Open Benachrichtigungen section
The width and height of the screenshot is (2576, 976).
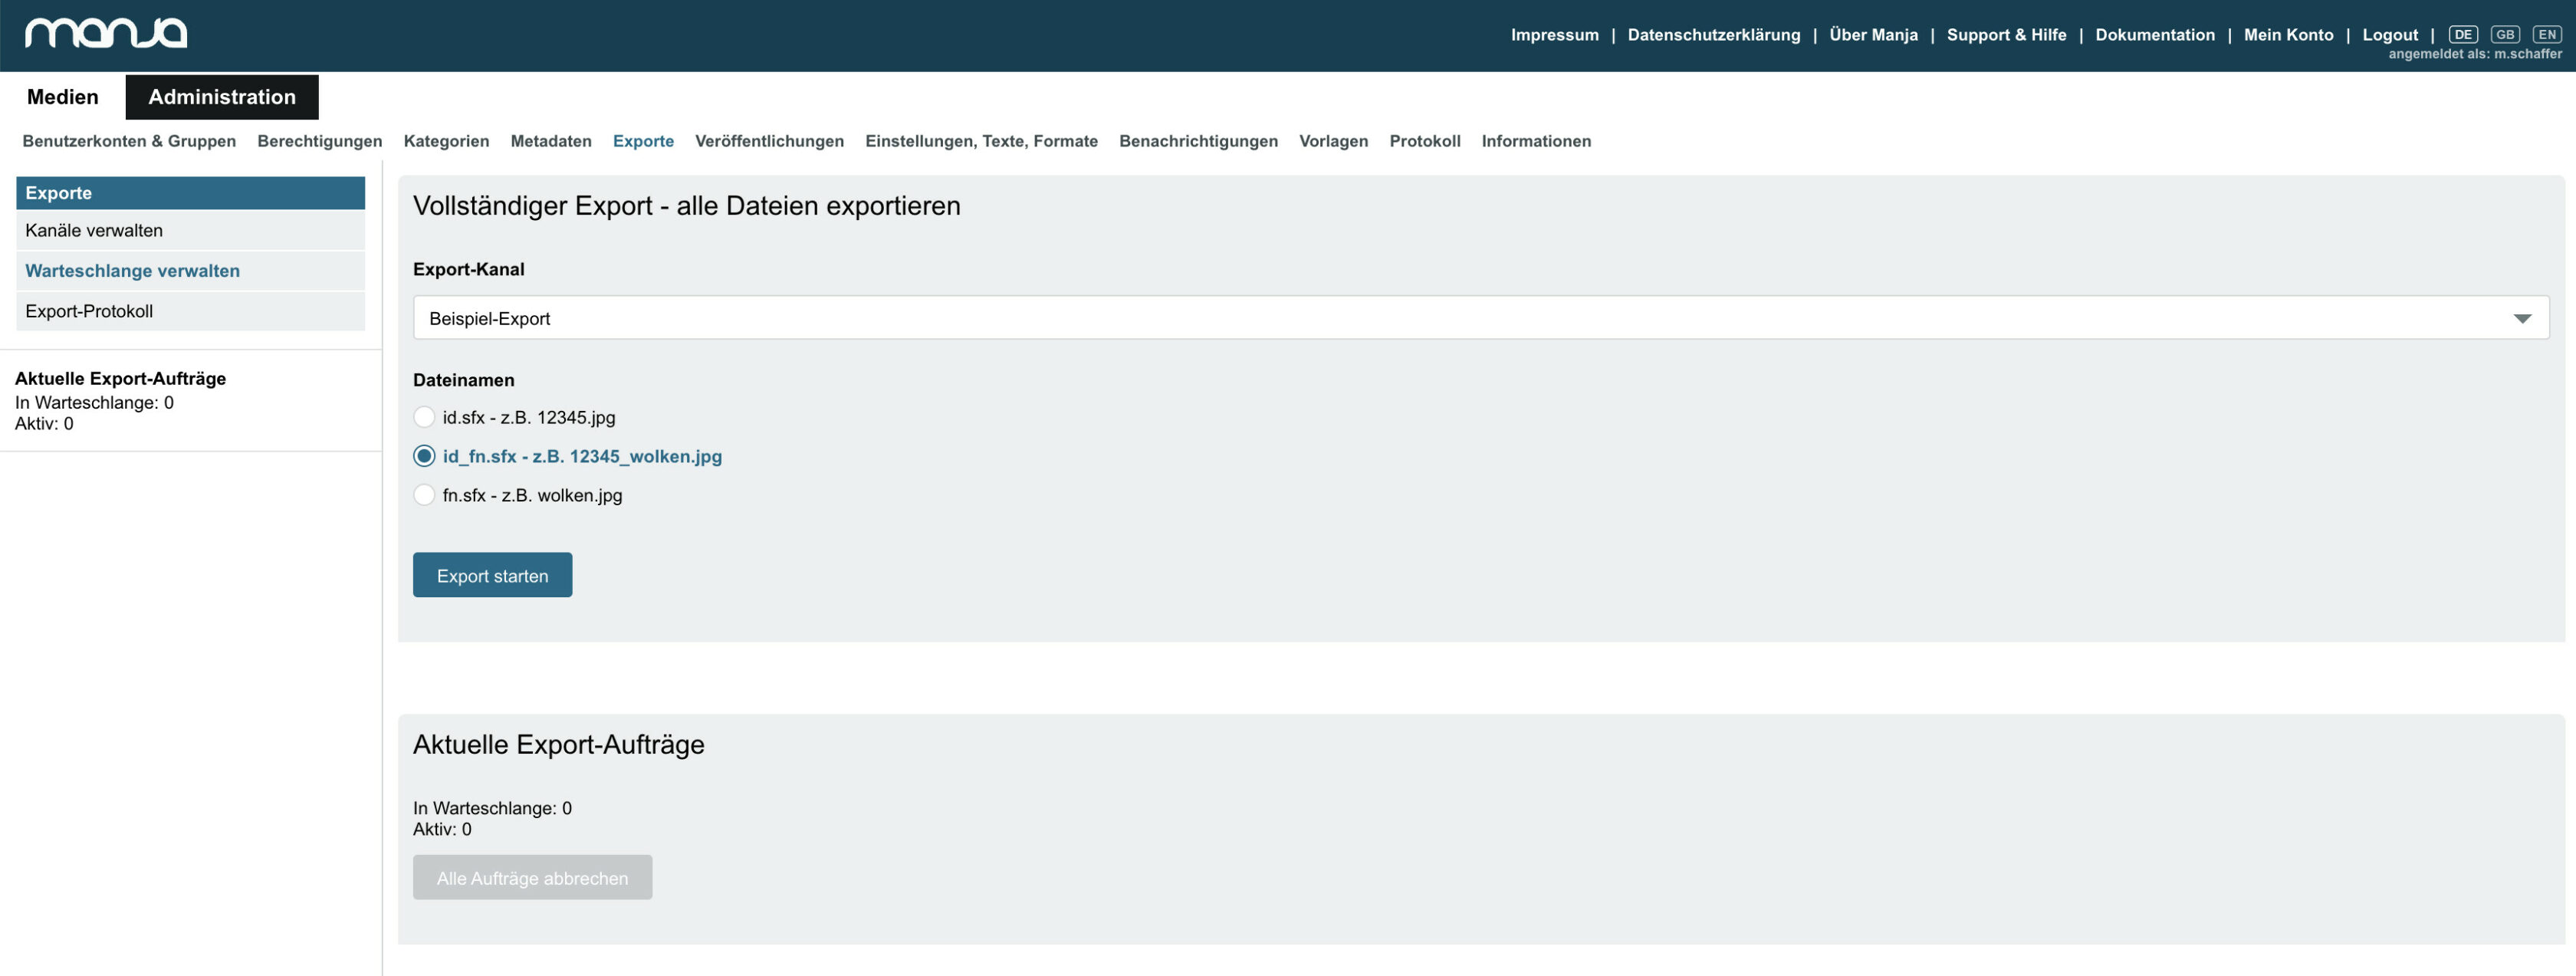(x=1198, y=141)
